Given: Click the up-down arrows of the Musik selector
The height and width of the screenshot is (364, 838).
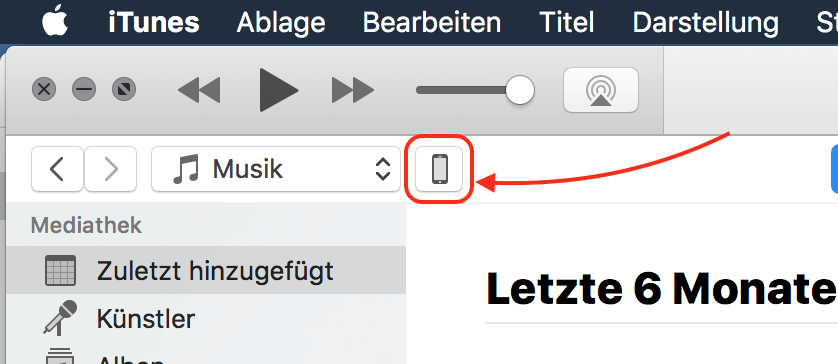Looking at the screenshot, I should (x=383, y=169).
